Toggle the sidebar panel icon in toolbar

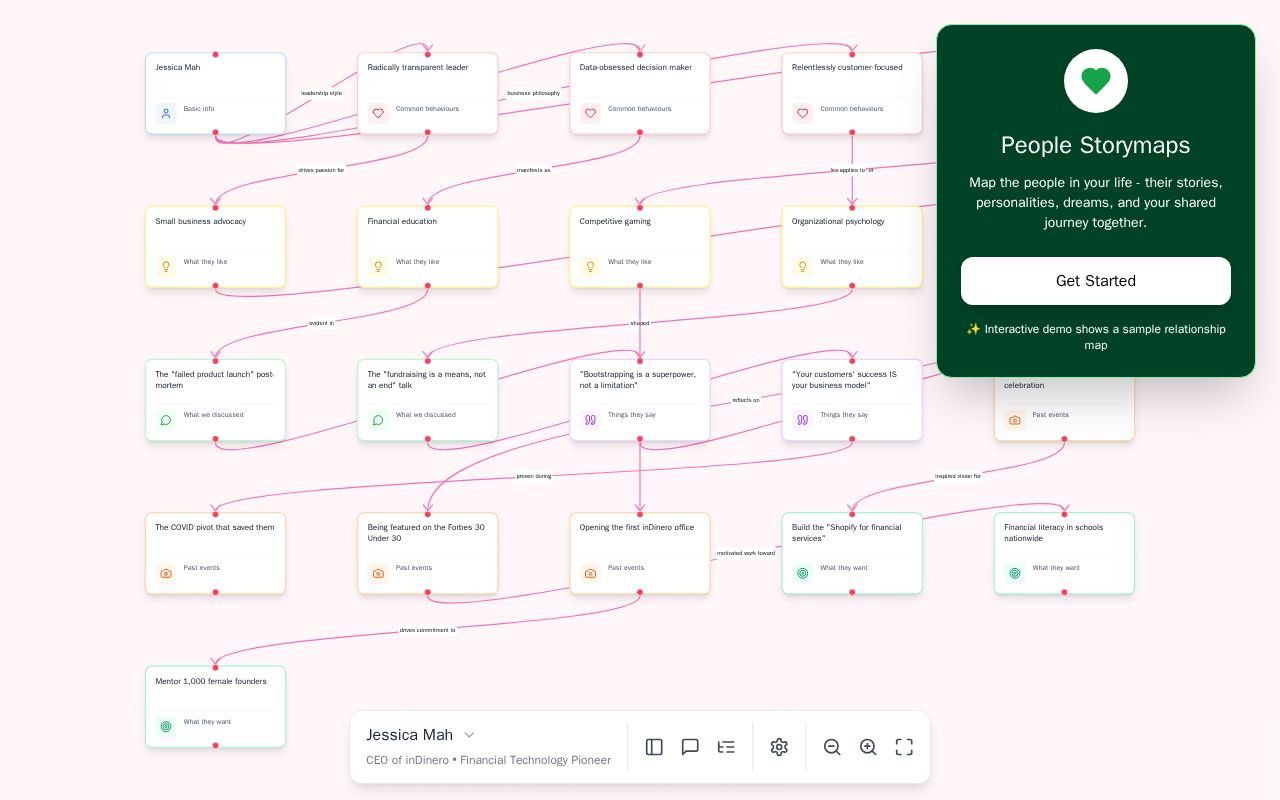coord(654,747)
